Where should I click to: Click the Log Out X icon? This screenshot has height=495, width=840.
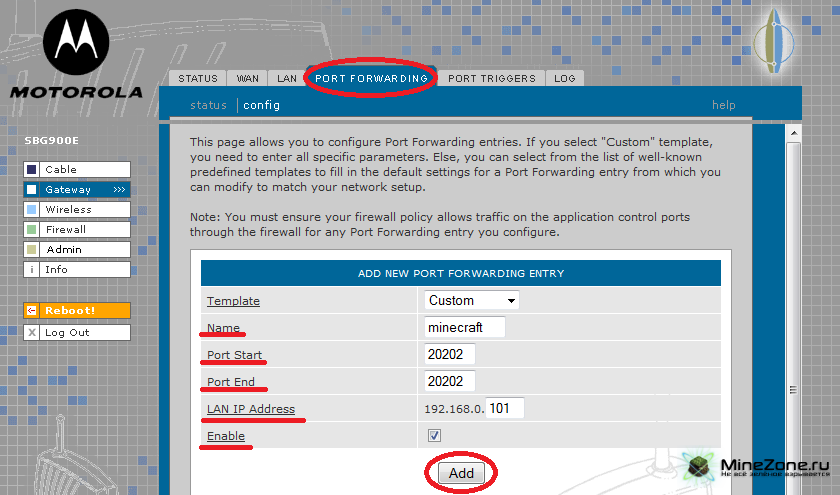[x=32, y=333]
